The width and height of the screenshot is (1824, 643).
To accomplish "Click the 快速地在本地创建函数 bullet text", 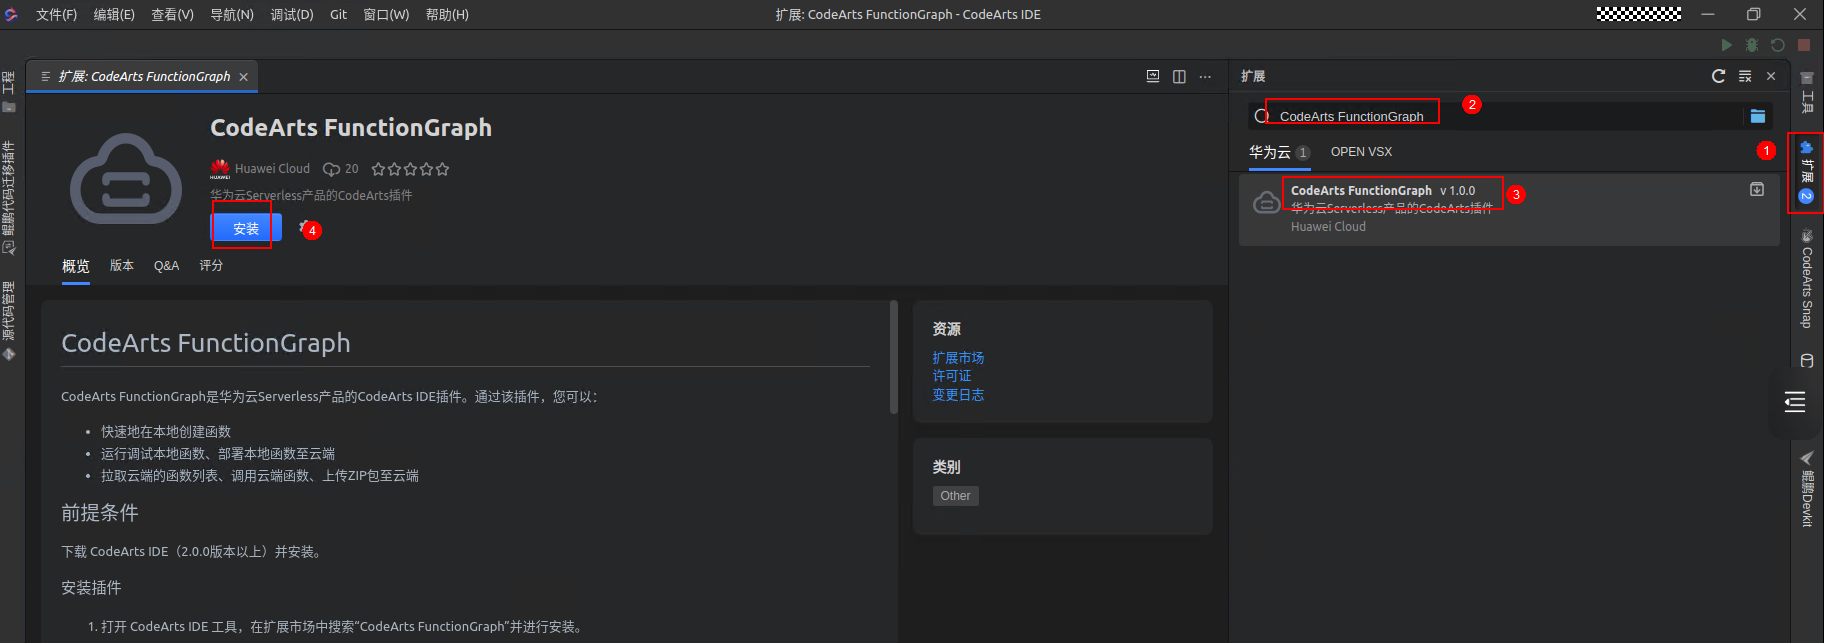I will (166, 432).
